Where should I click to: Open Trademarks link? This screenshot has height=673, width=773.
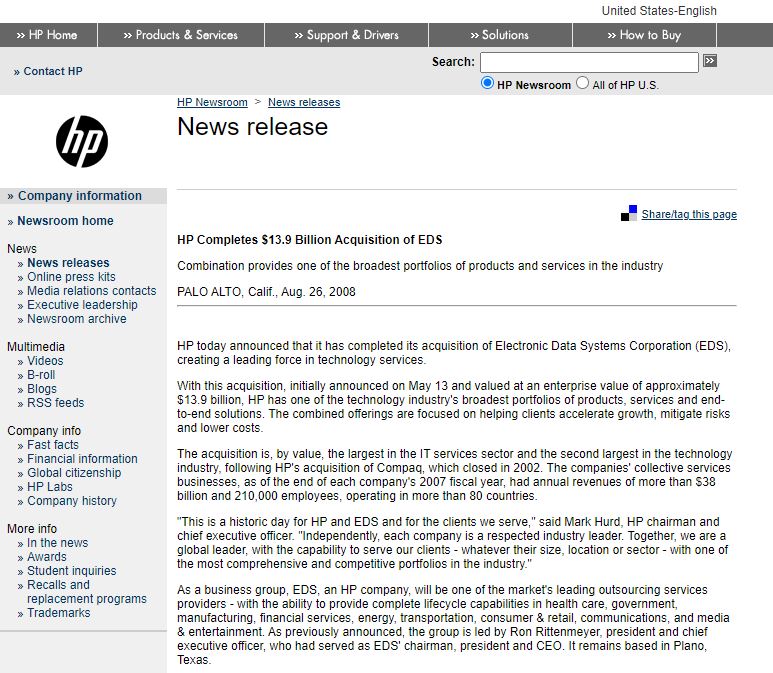59,613
